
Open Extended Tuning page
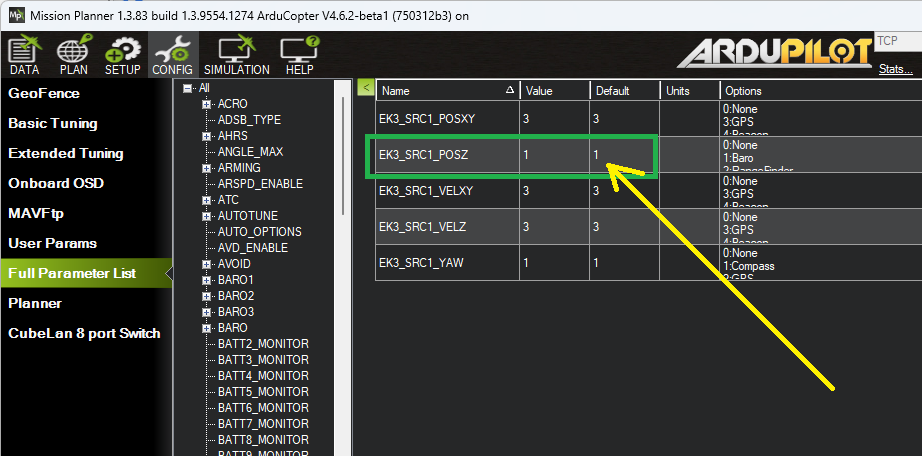click(x=66, y=153)
